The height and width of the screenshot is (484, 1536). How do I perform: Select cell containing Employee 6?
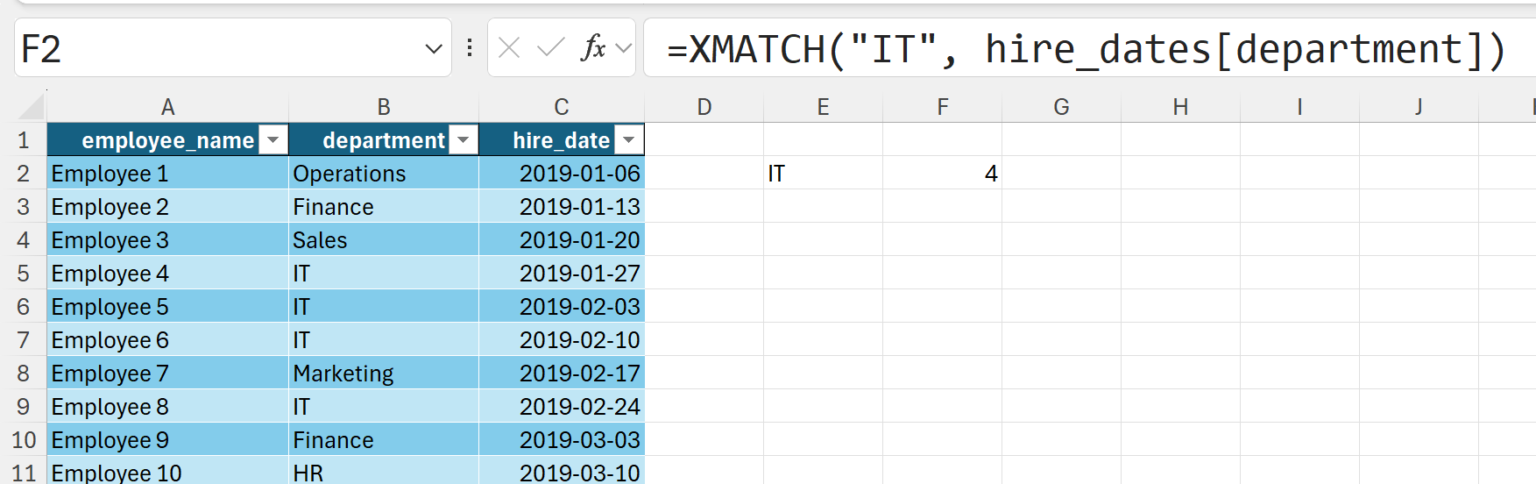[168, 340]
